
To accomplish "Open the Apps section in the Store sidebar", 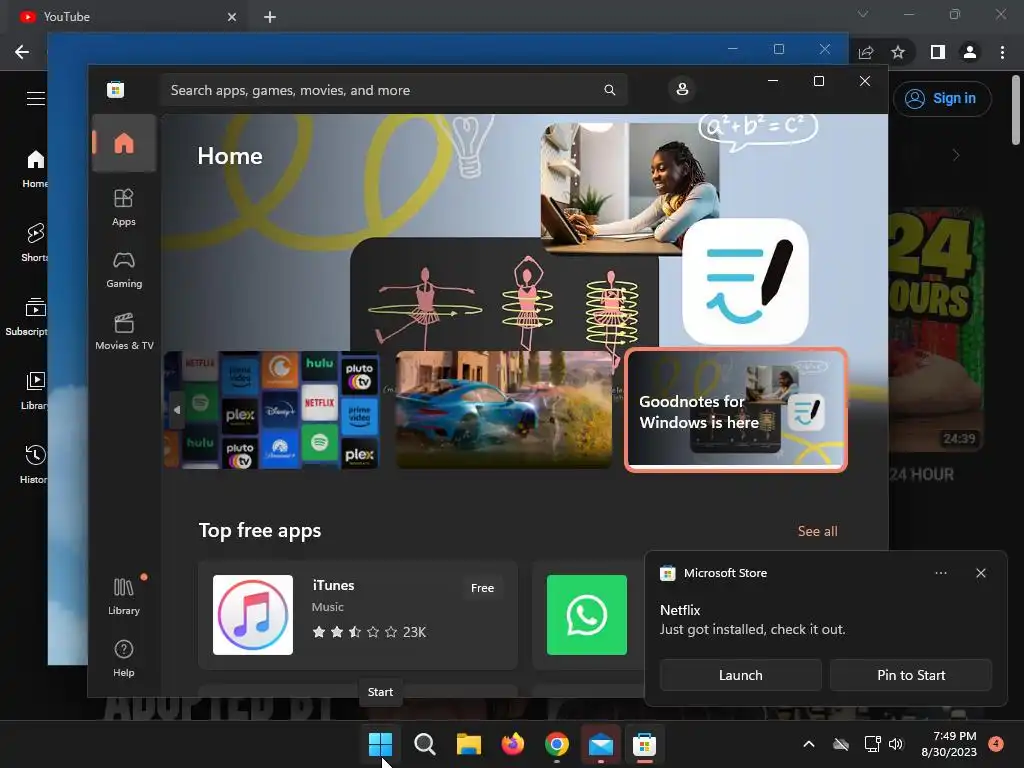I will click(x=124, y=207).
